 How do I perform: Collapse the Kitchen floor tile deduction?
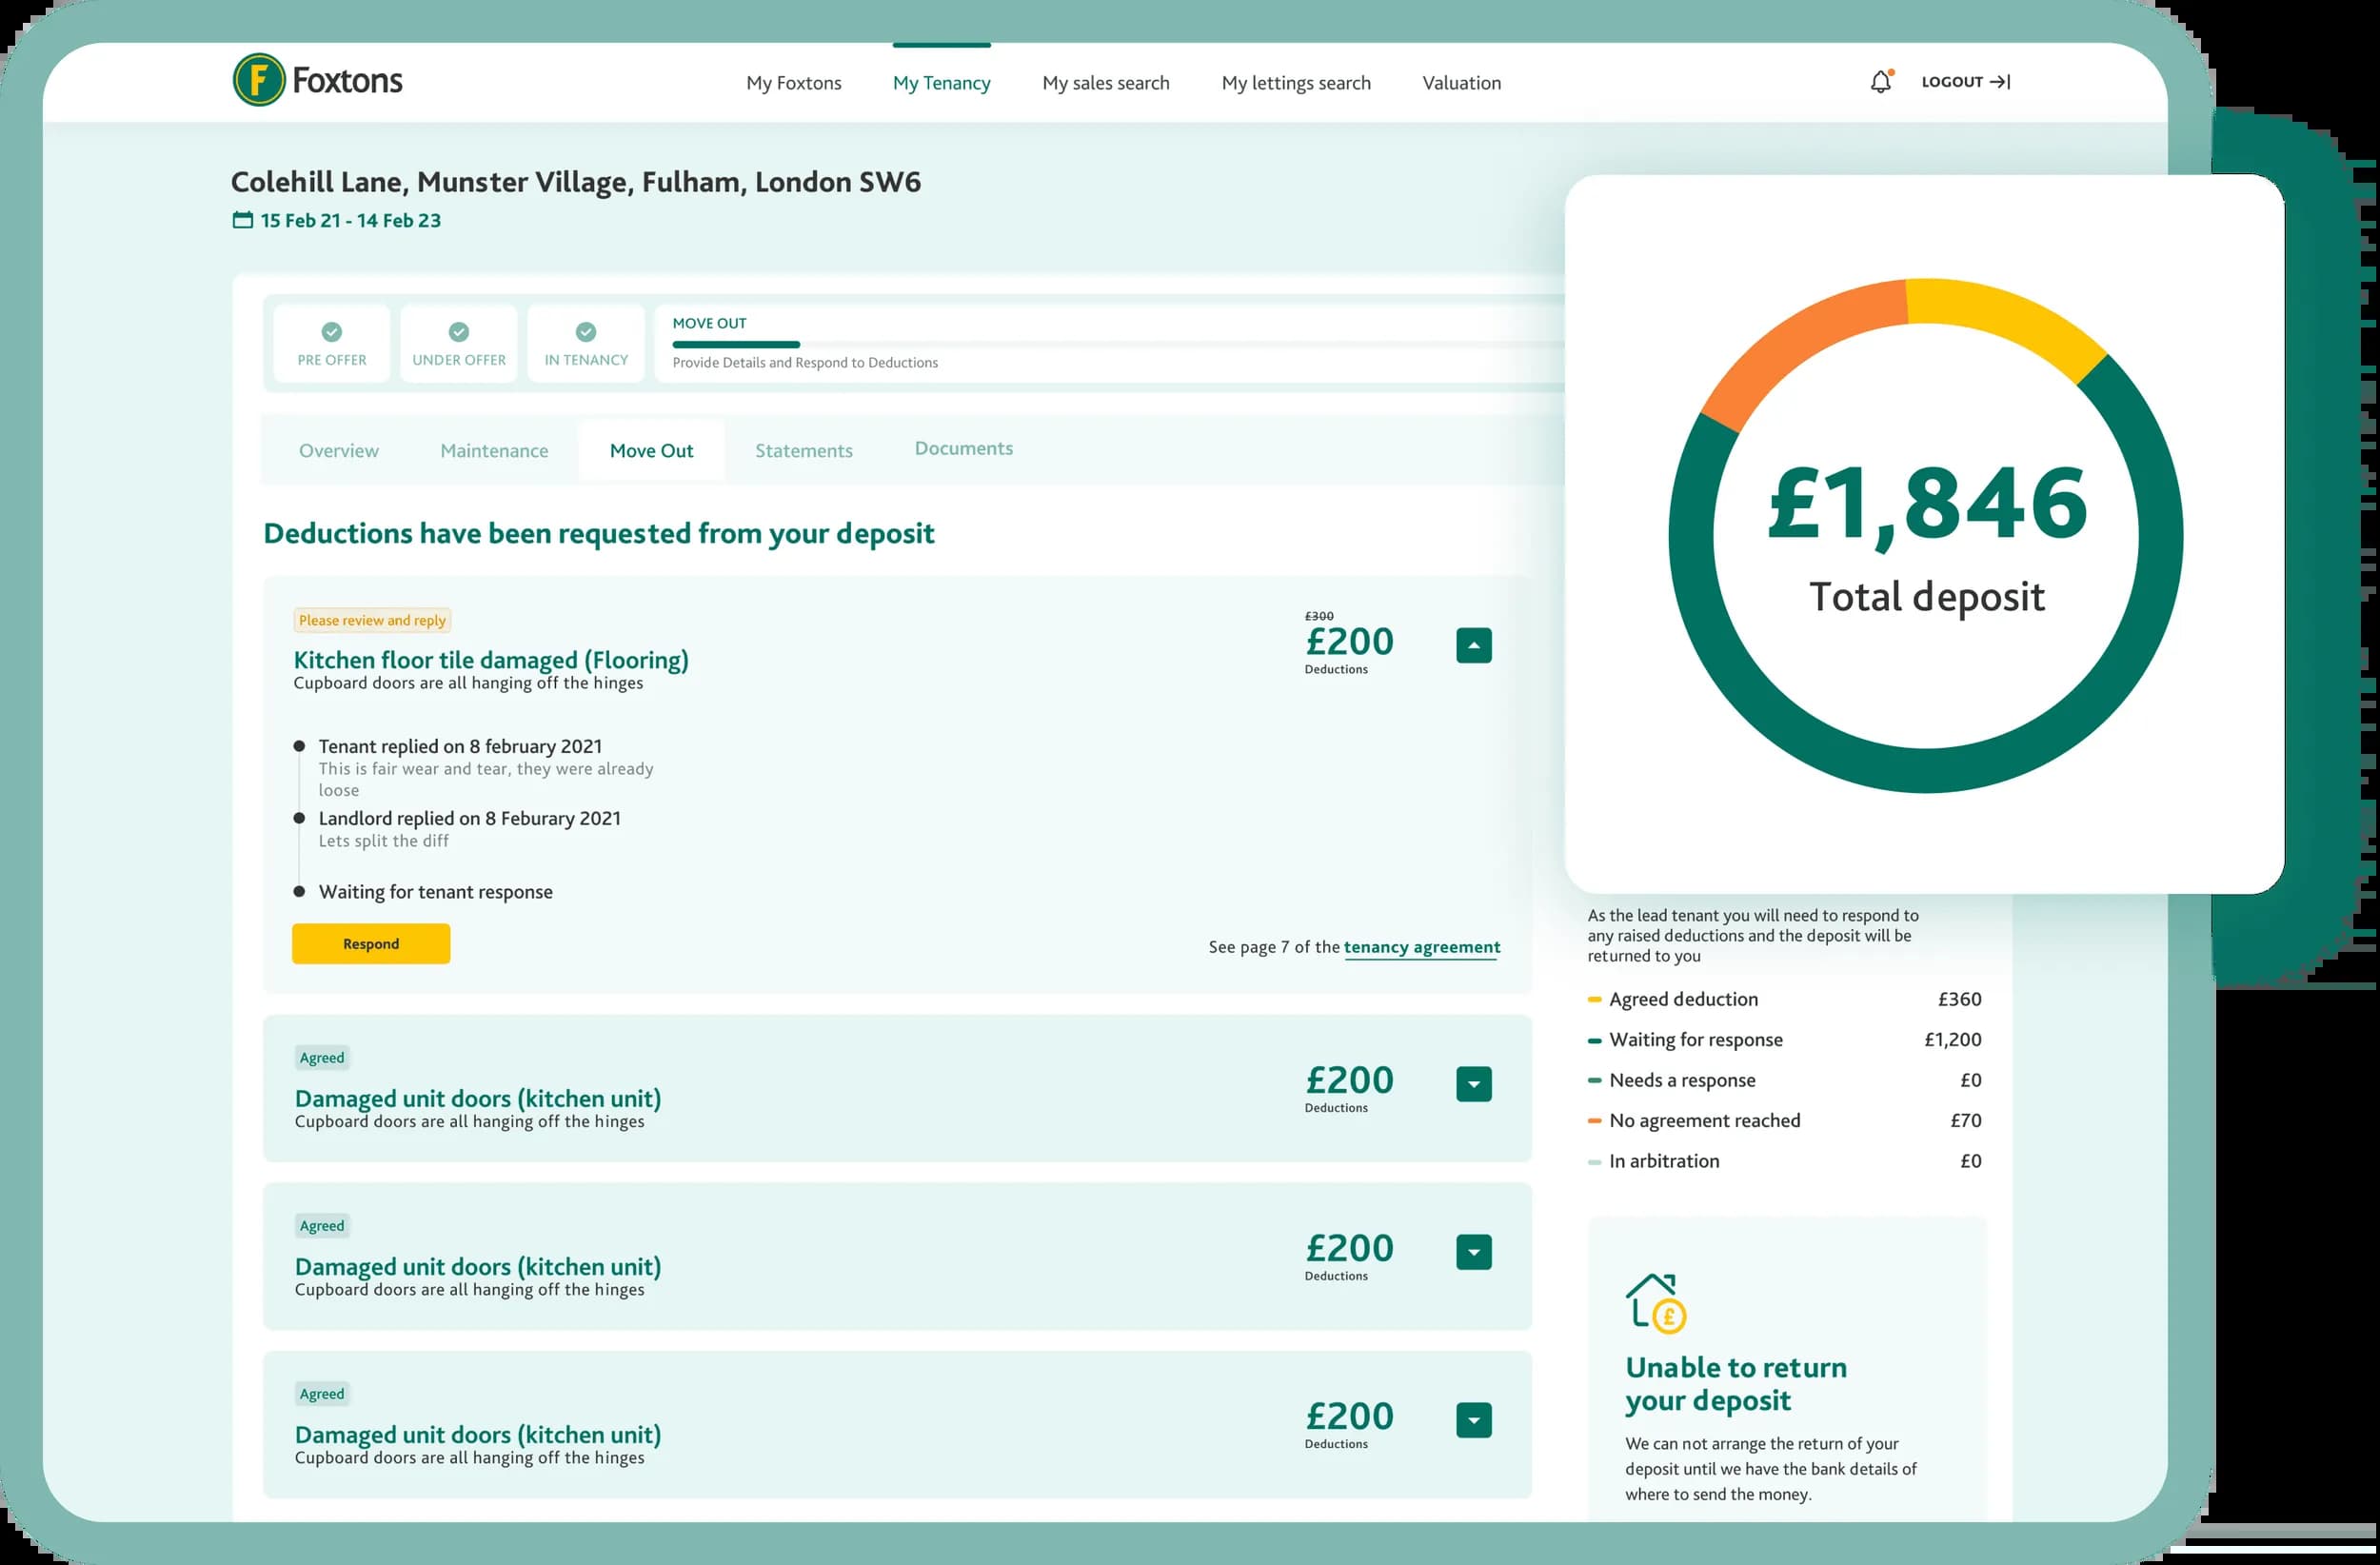[1473, 646]
